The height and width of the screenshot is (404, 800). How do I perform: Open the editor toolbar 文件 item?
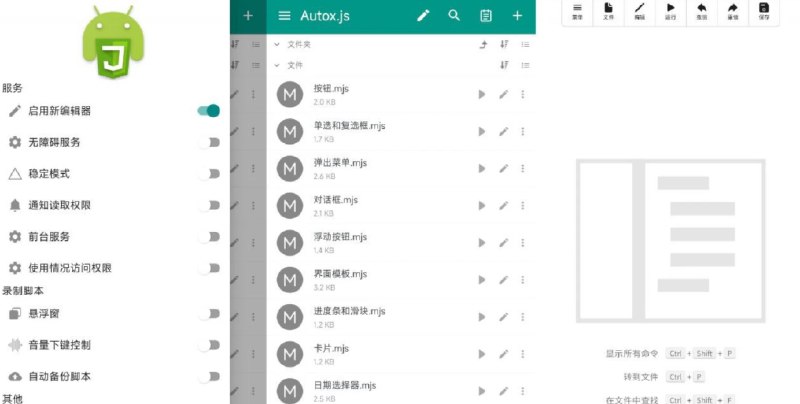pos(608,11)
